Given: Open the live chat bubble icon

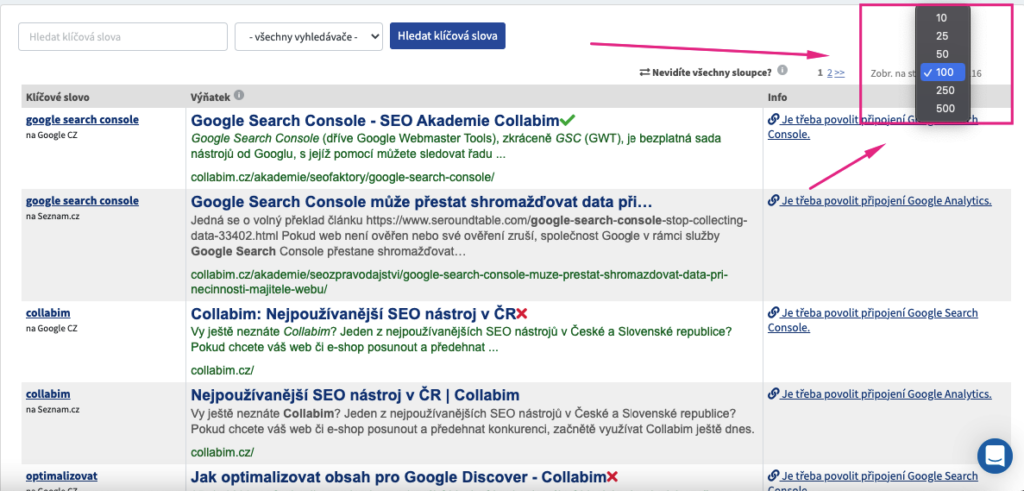Looking at the screenshot, I should 995,456.
